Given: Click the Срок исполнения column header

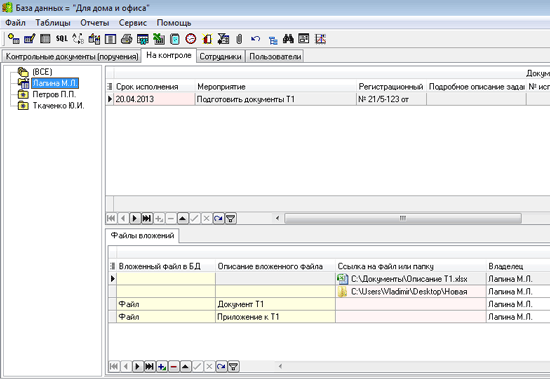Looking at the screenshot, I should [154, 87].
